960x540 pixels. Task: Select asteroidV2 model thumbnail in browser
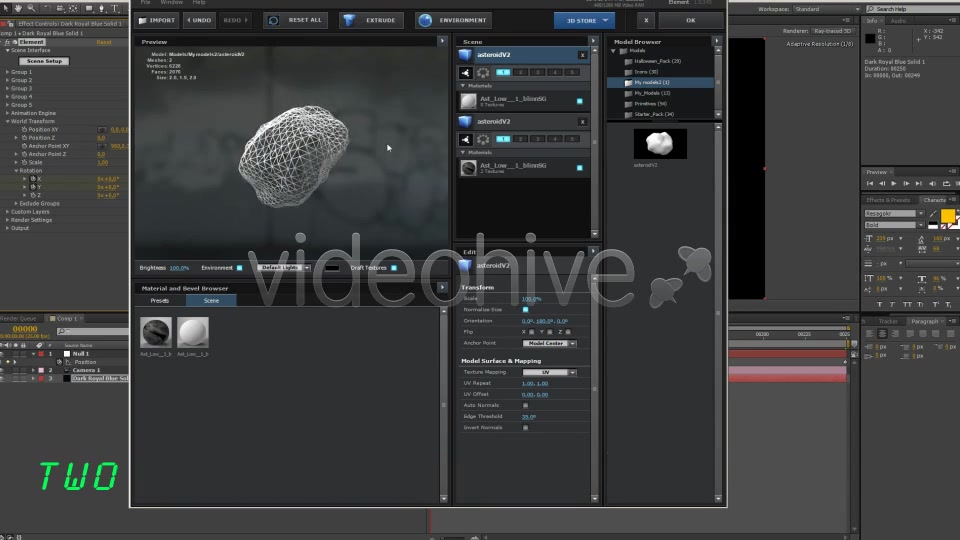659,144
